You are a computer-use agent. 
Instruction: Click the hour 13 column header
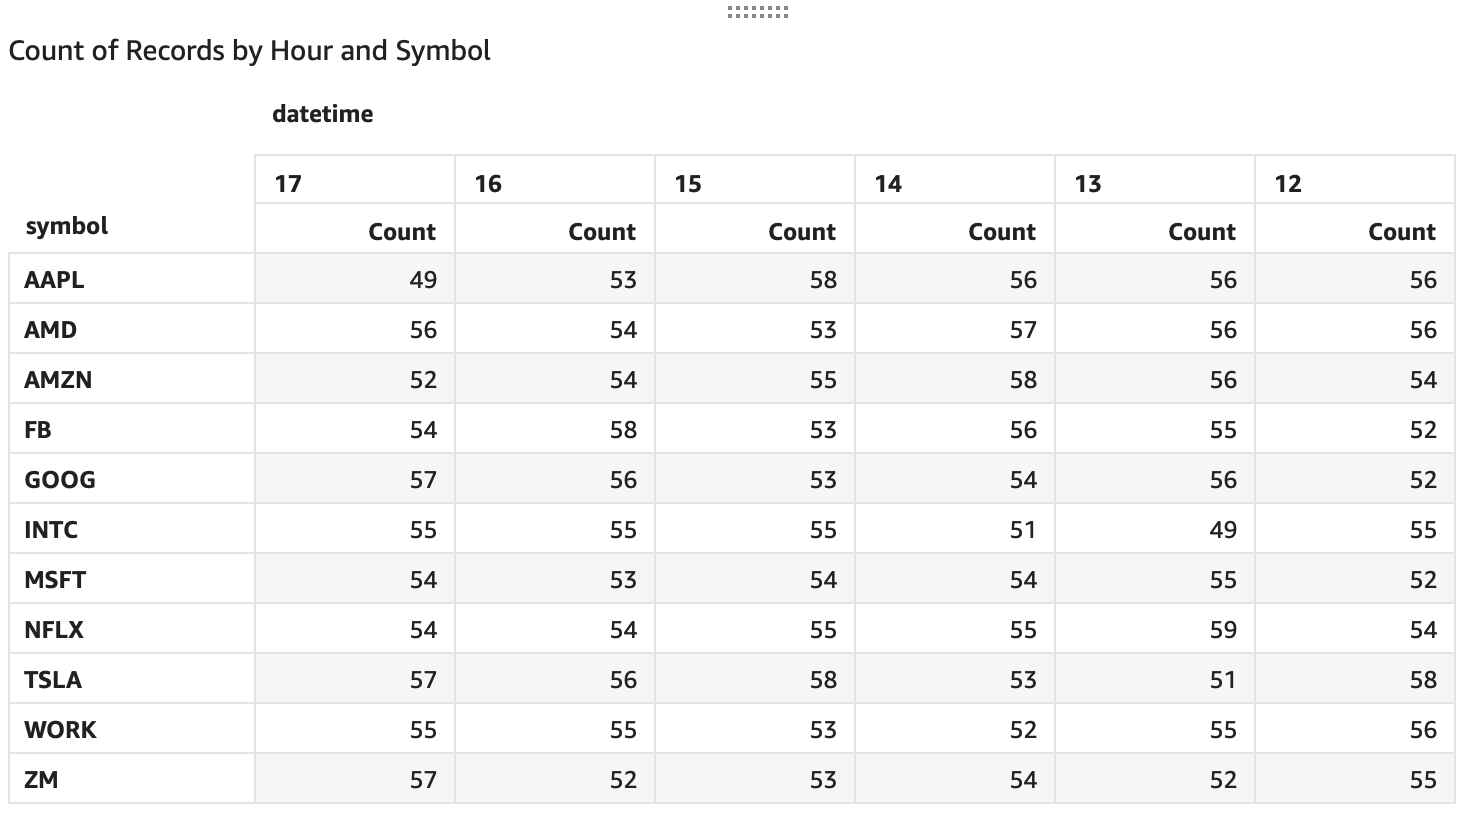click(1088, 183)
